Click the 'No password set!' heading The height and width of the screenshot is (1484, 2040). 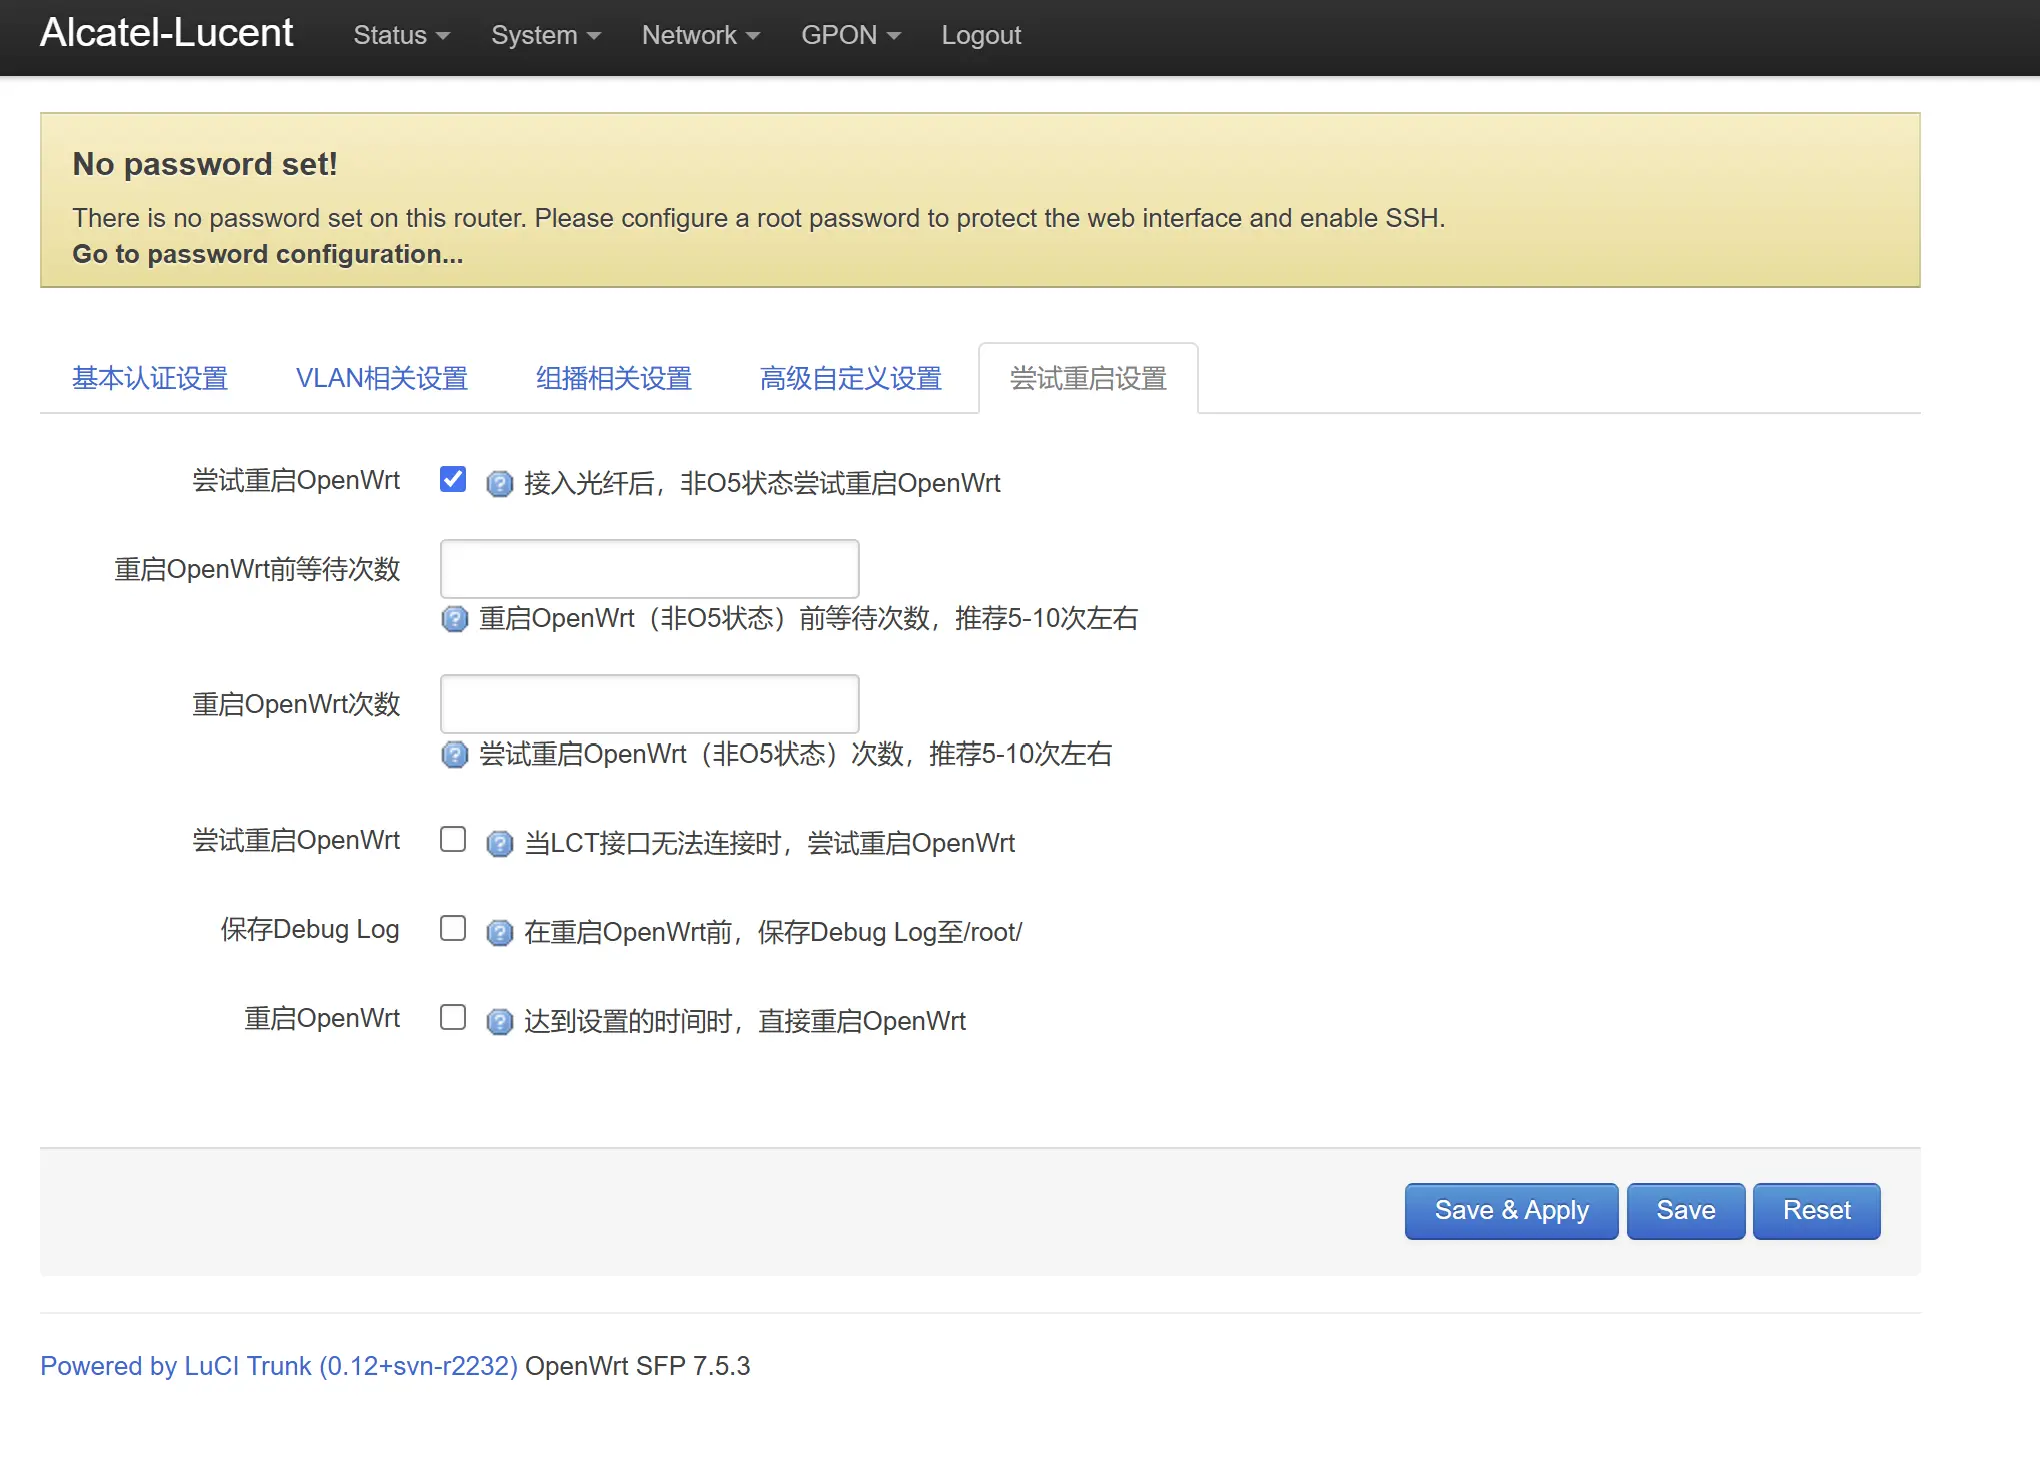(205, 164)
